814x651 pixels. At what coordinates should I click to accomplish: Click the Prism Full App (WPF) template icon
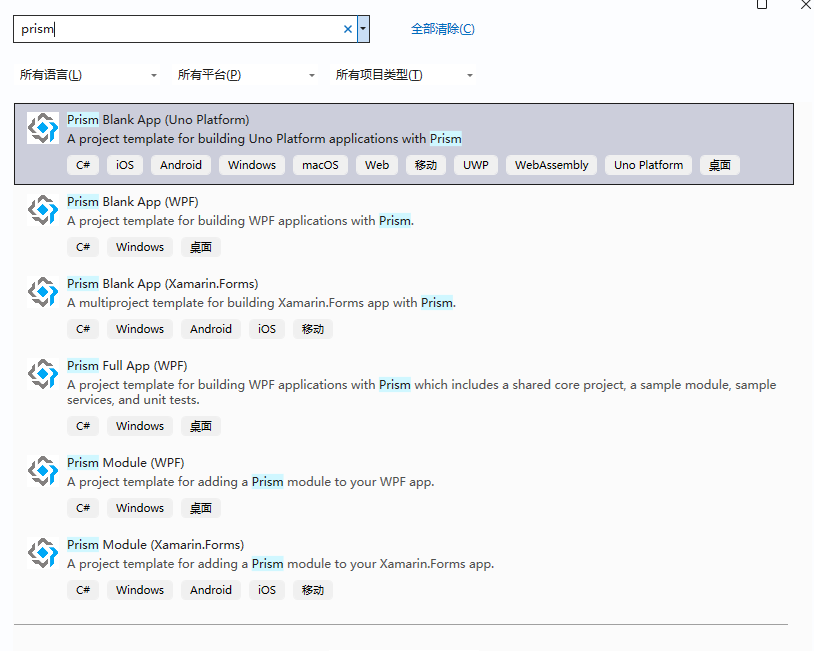(x=43, y=374)
